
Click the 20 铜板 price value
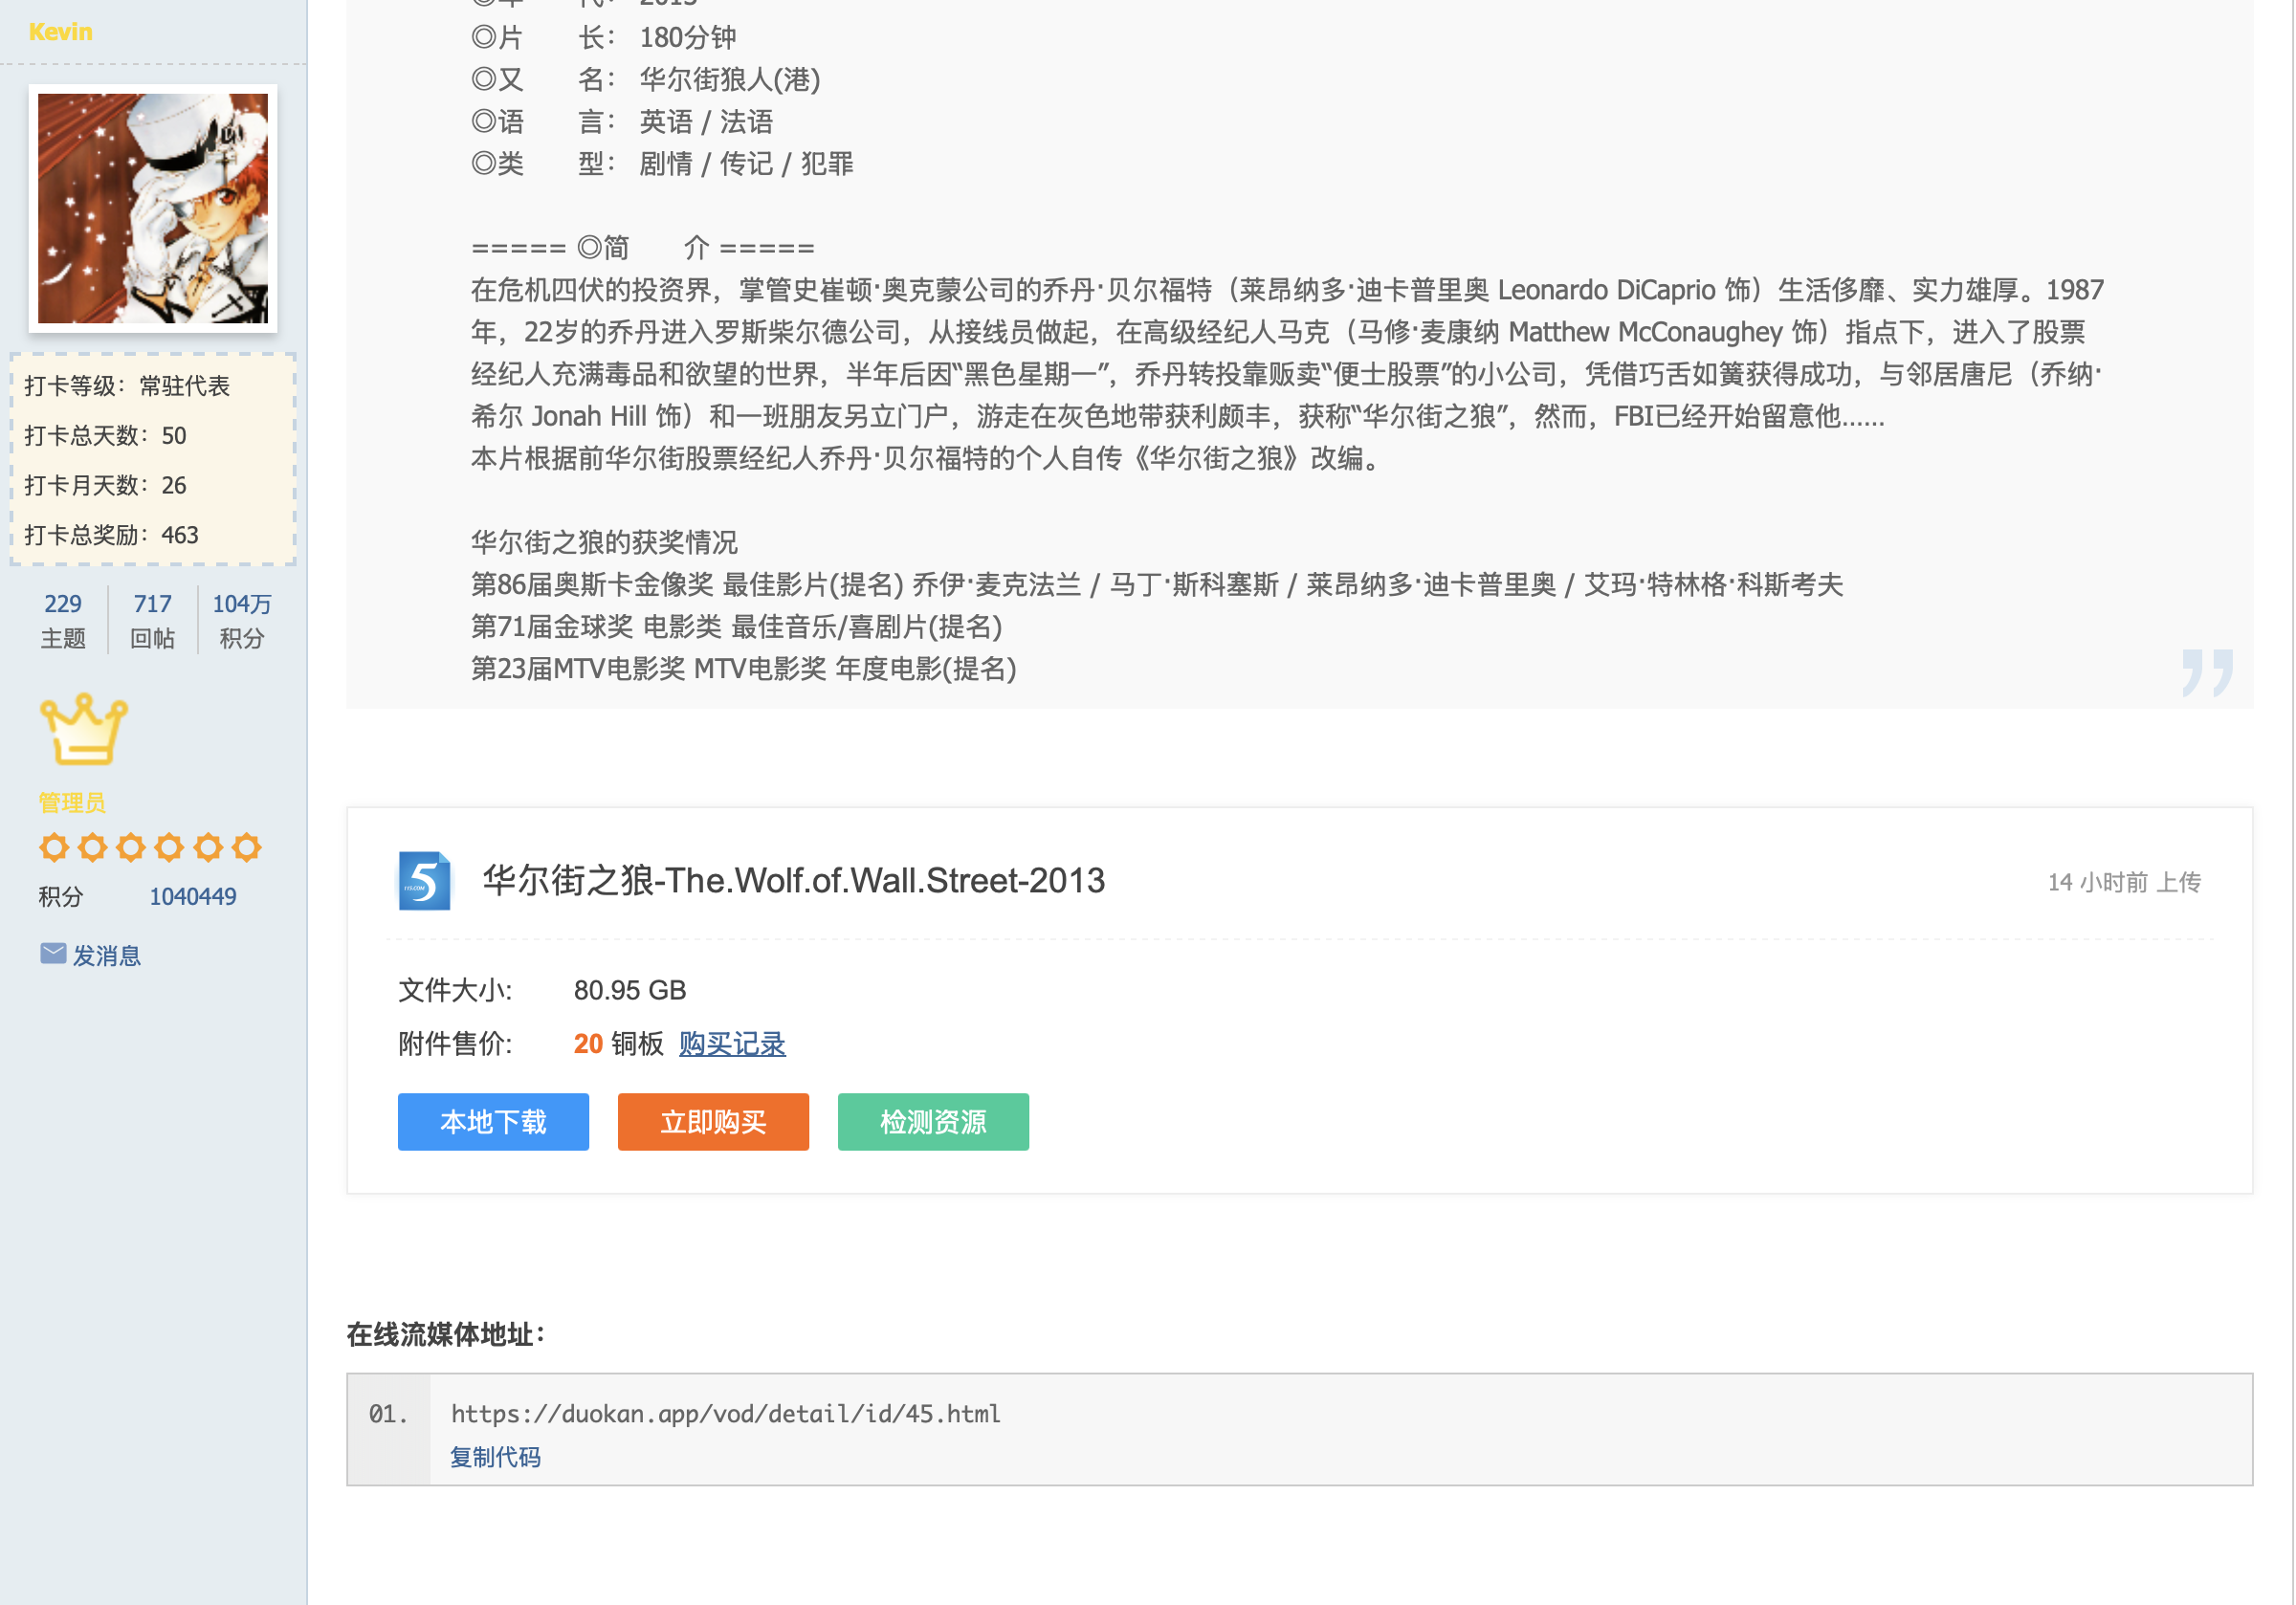point(619,1043)
